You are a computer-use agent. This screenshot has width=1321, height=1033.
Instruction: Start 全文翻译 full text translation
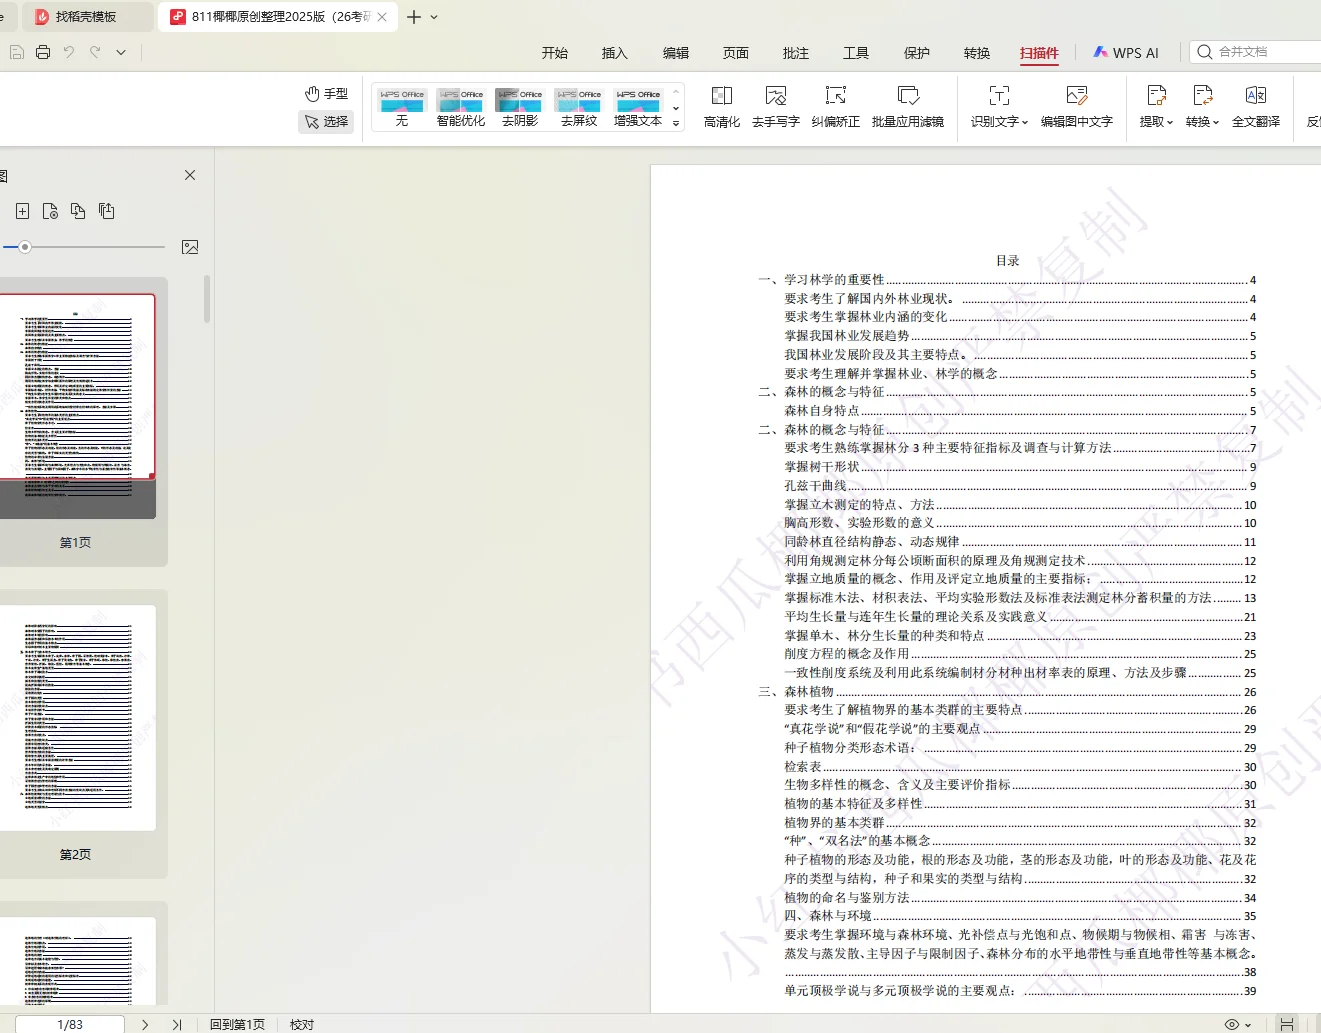[x=1256, y=107]
